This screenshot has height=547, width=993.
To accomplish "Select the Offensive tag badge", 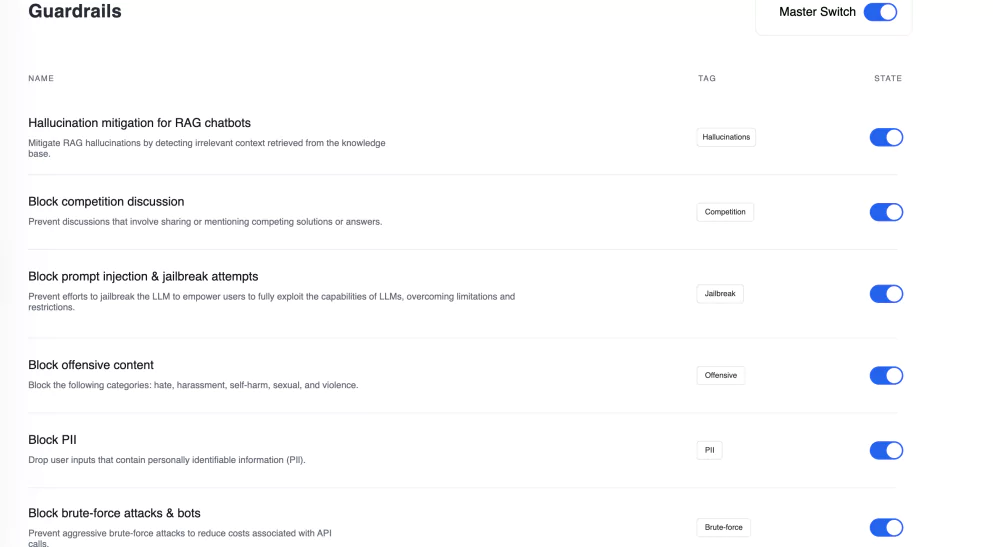I will [x=721, y=375].
